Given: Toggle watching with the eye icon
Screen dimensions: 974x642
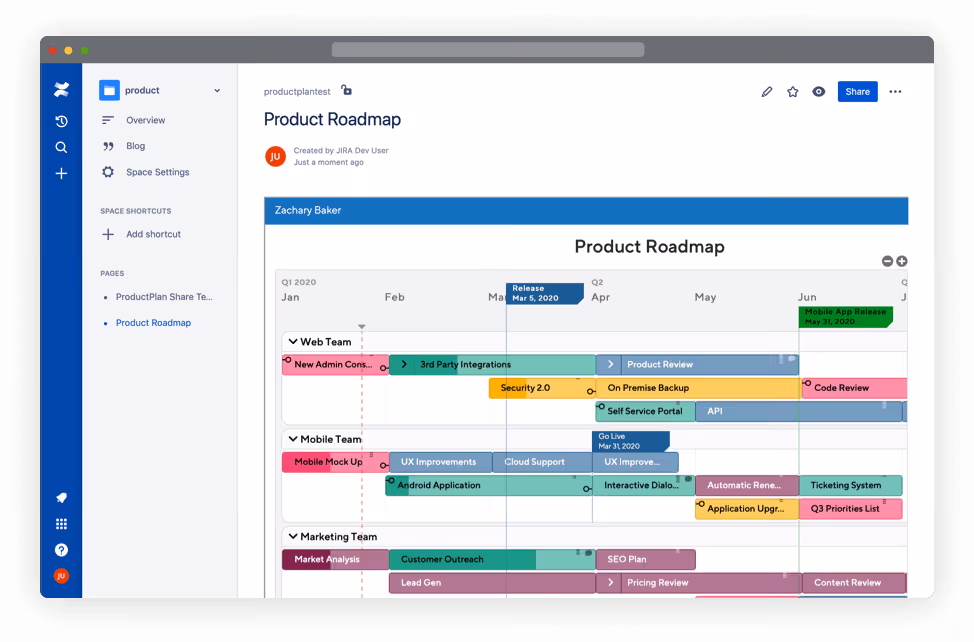Looking at the screenshot, I should pyautogui.click(x=818, y=91).
